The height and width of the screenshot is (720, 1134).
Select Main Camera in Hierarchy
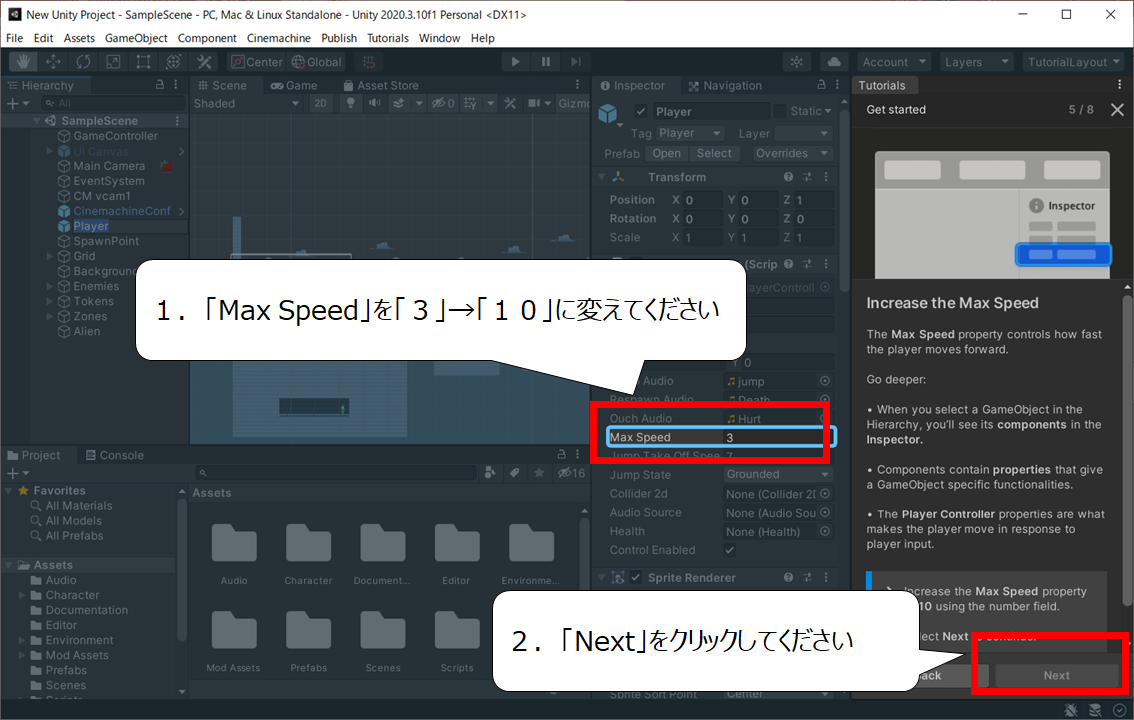pyautogui.click(x=108, y=166)
